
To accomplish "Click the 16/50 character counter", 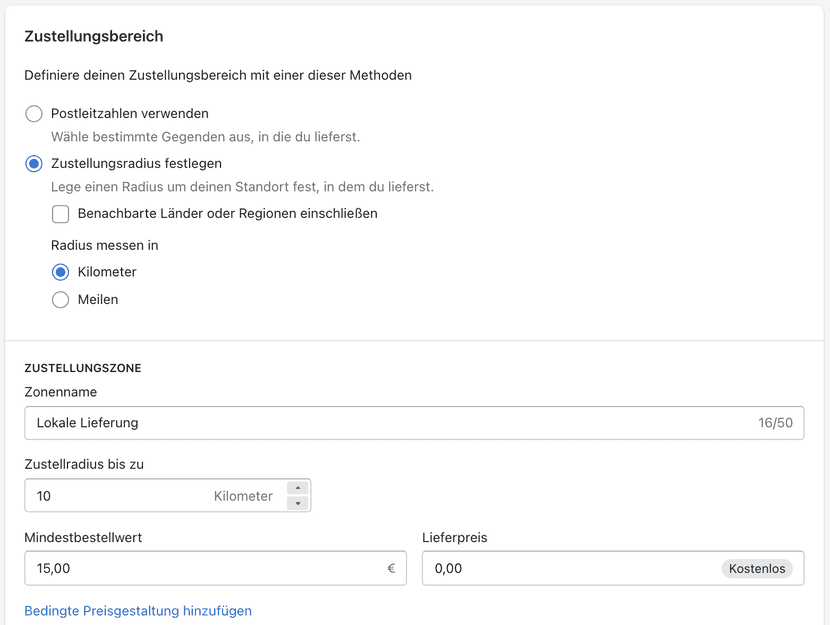I will pos(775,423).
